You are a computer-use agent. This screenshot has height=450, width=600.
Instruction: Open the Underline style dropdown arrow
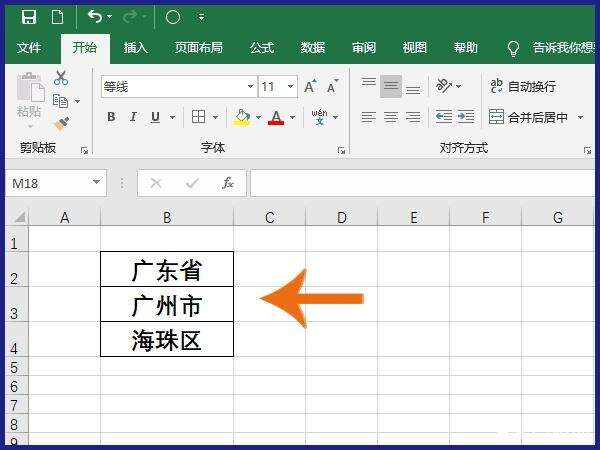click(x=172, y=117)
